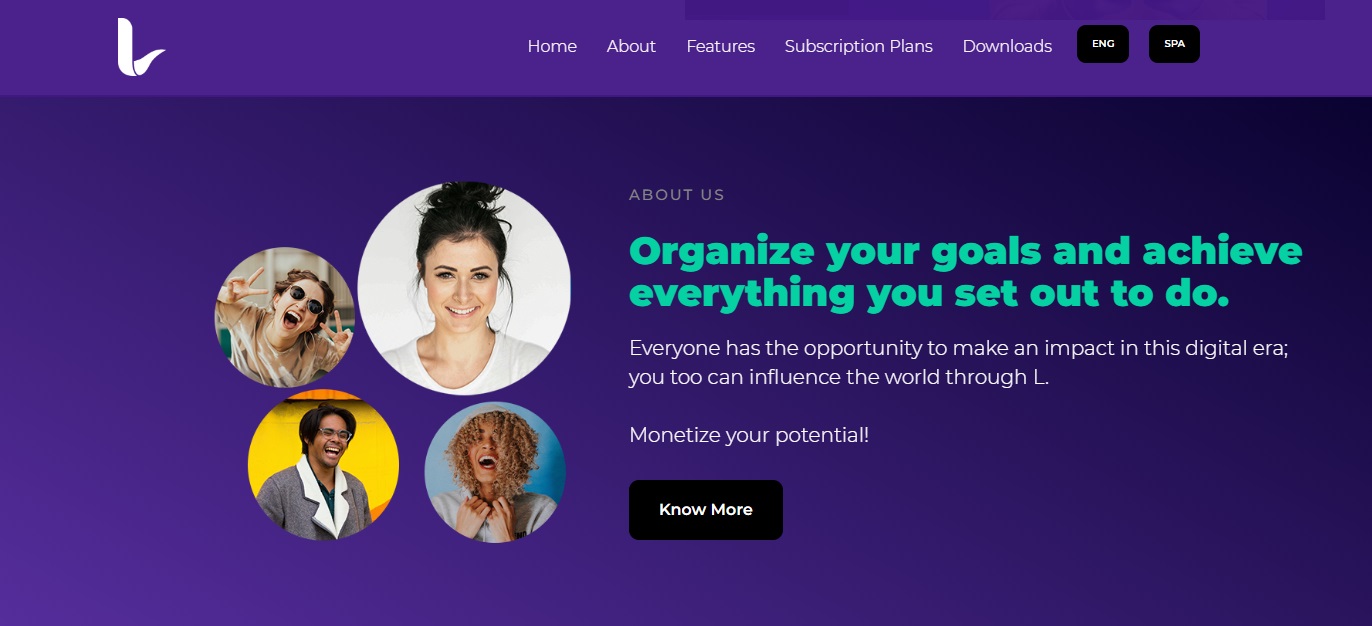The width and height of the screenshot is (1372, 626).
Task: Go to the About menu item
Action: tap(631, 46)
